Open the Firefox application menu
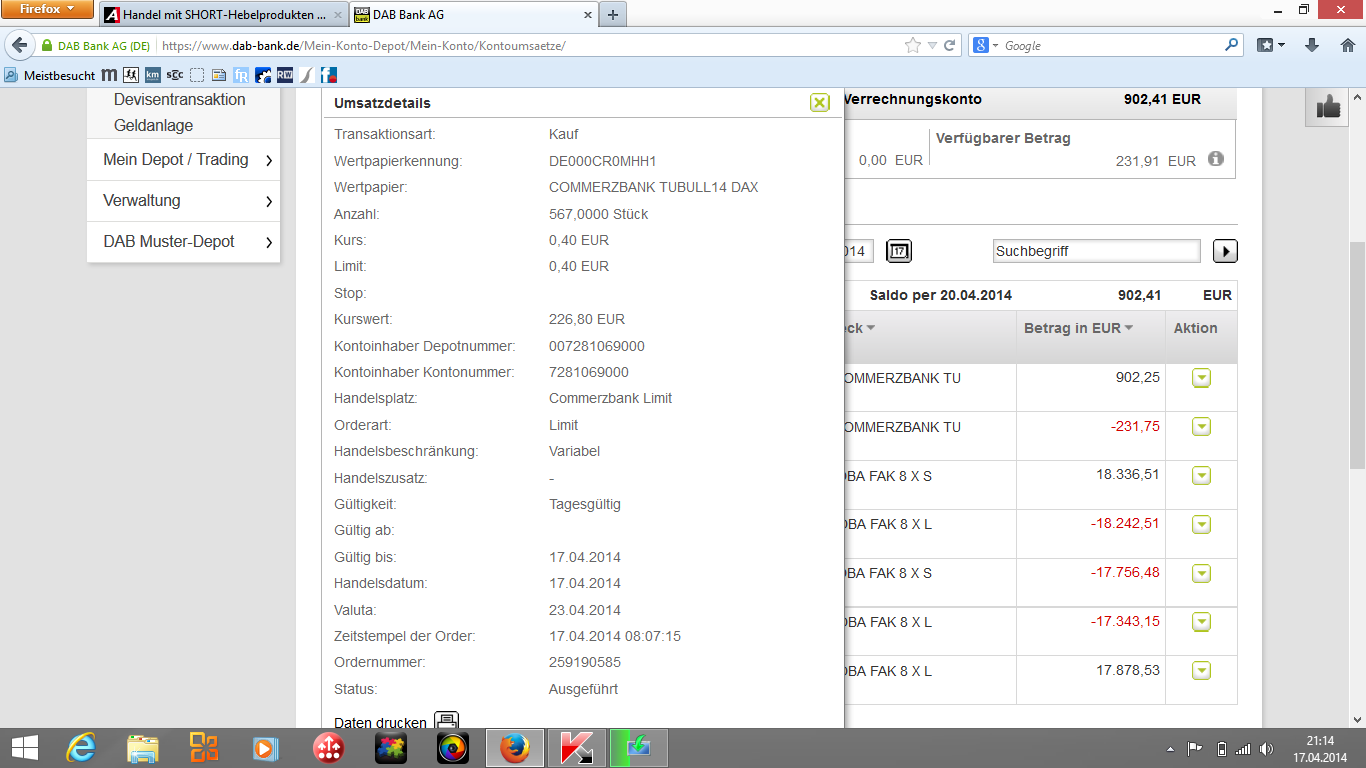This screenshot has height=768, width=1366. click(47, 9)
